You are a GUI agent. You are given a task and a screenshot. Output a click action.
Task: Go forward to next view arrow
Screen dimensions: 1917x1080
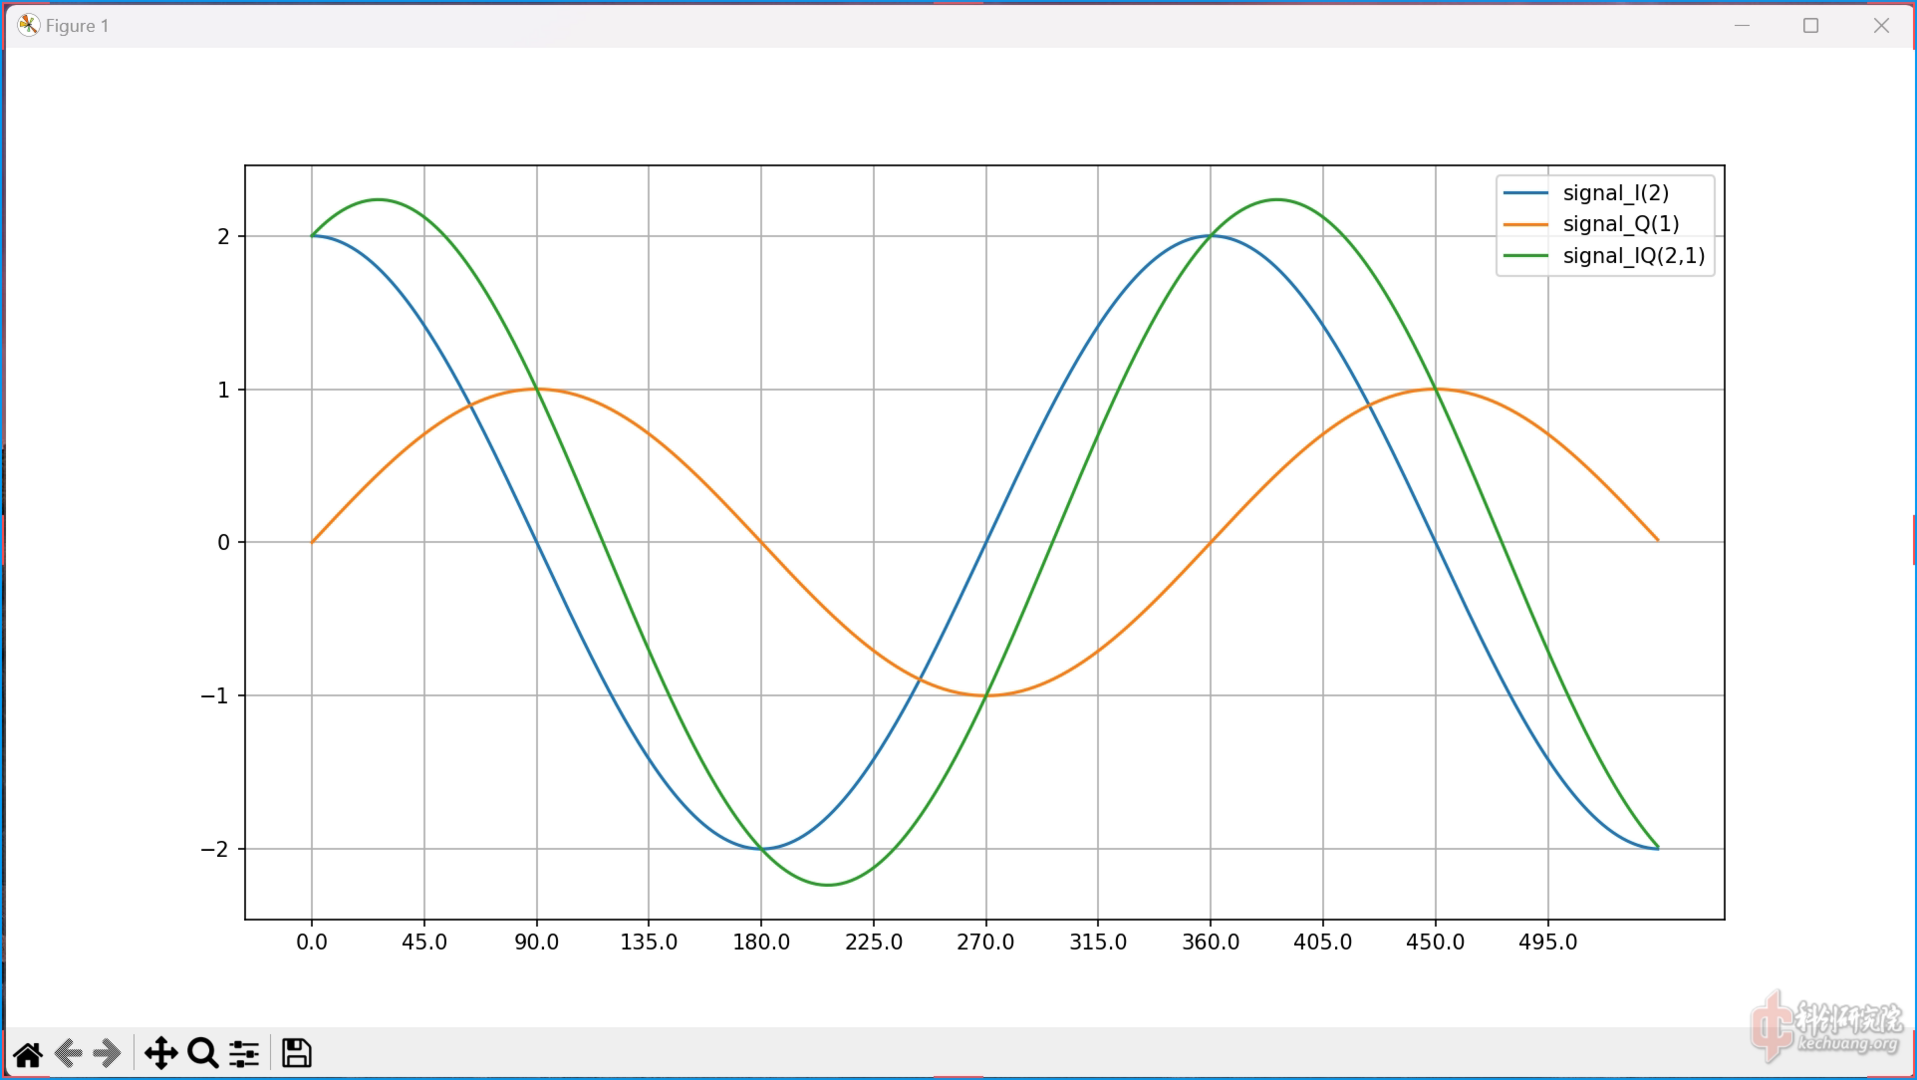[107, 1054]
